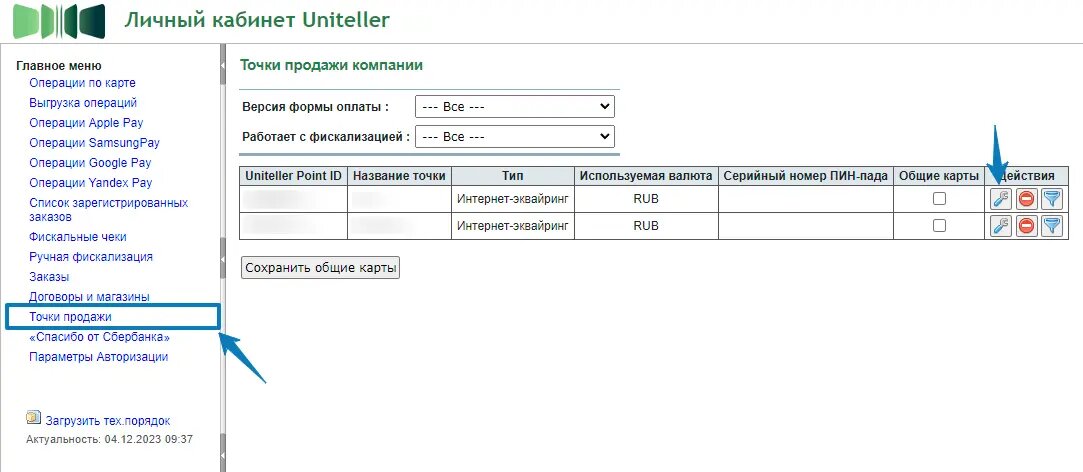Screen dimensions: 1083x472
Task: Open Операции SamsungPay menu item
Action: pos(95,143)
